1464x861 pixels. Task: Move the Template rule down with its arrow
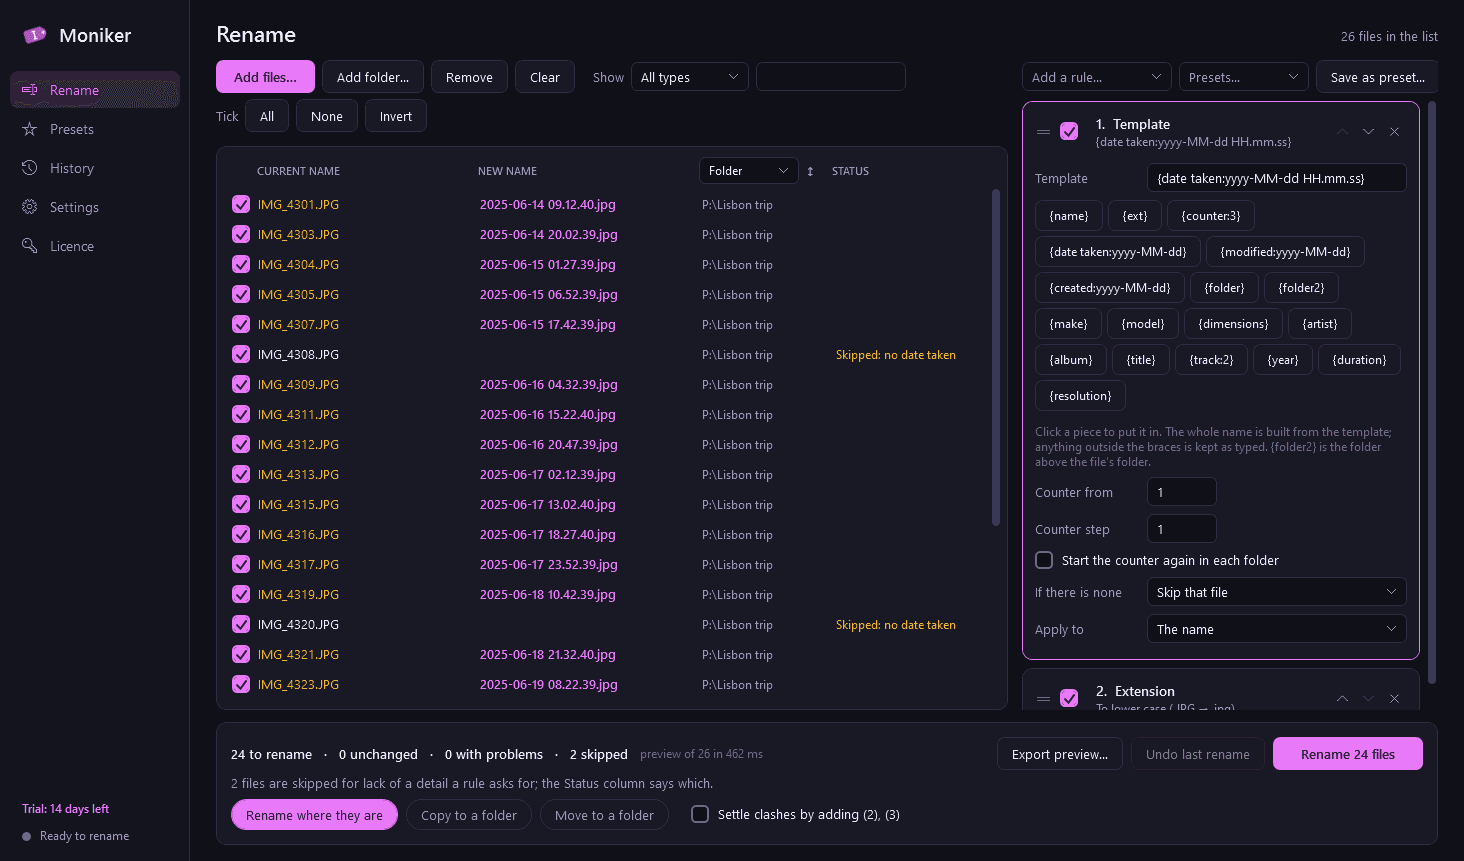[x=1368, y=132]
